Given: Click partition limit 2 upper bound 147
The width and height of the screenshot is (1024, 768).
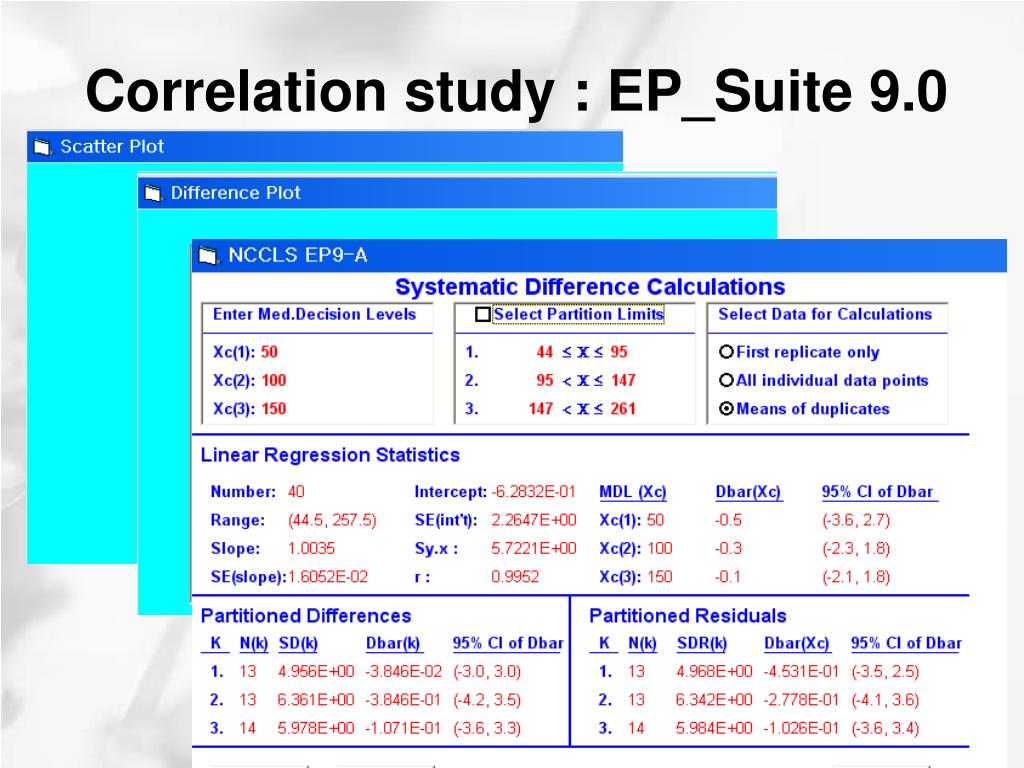Looking at the screenshot, I should pyautogui.click(x=624, y=380).
